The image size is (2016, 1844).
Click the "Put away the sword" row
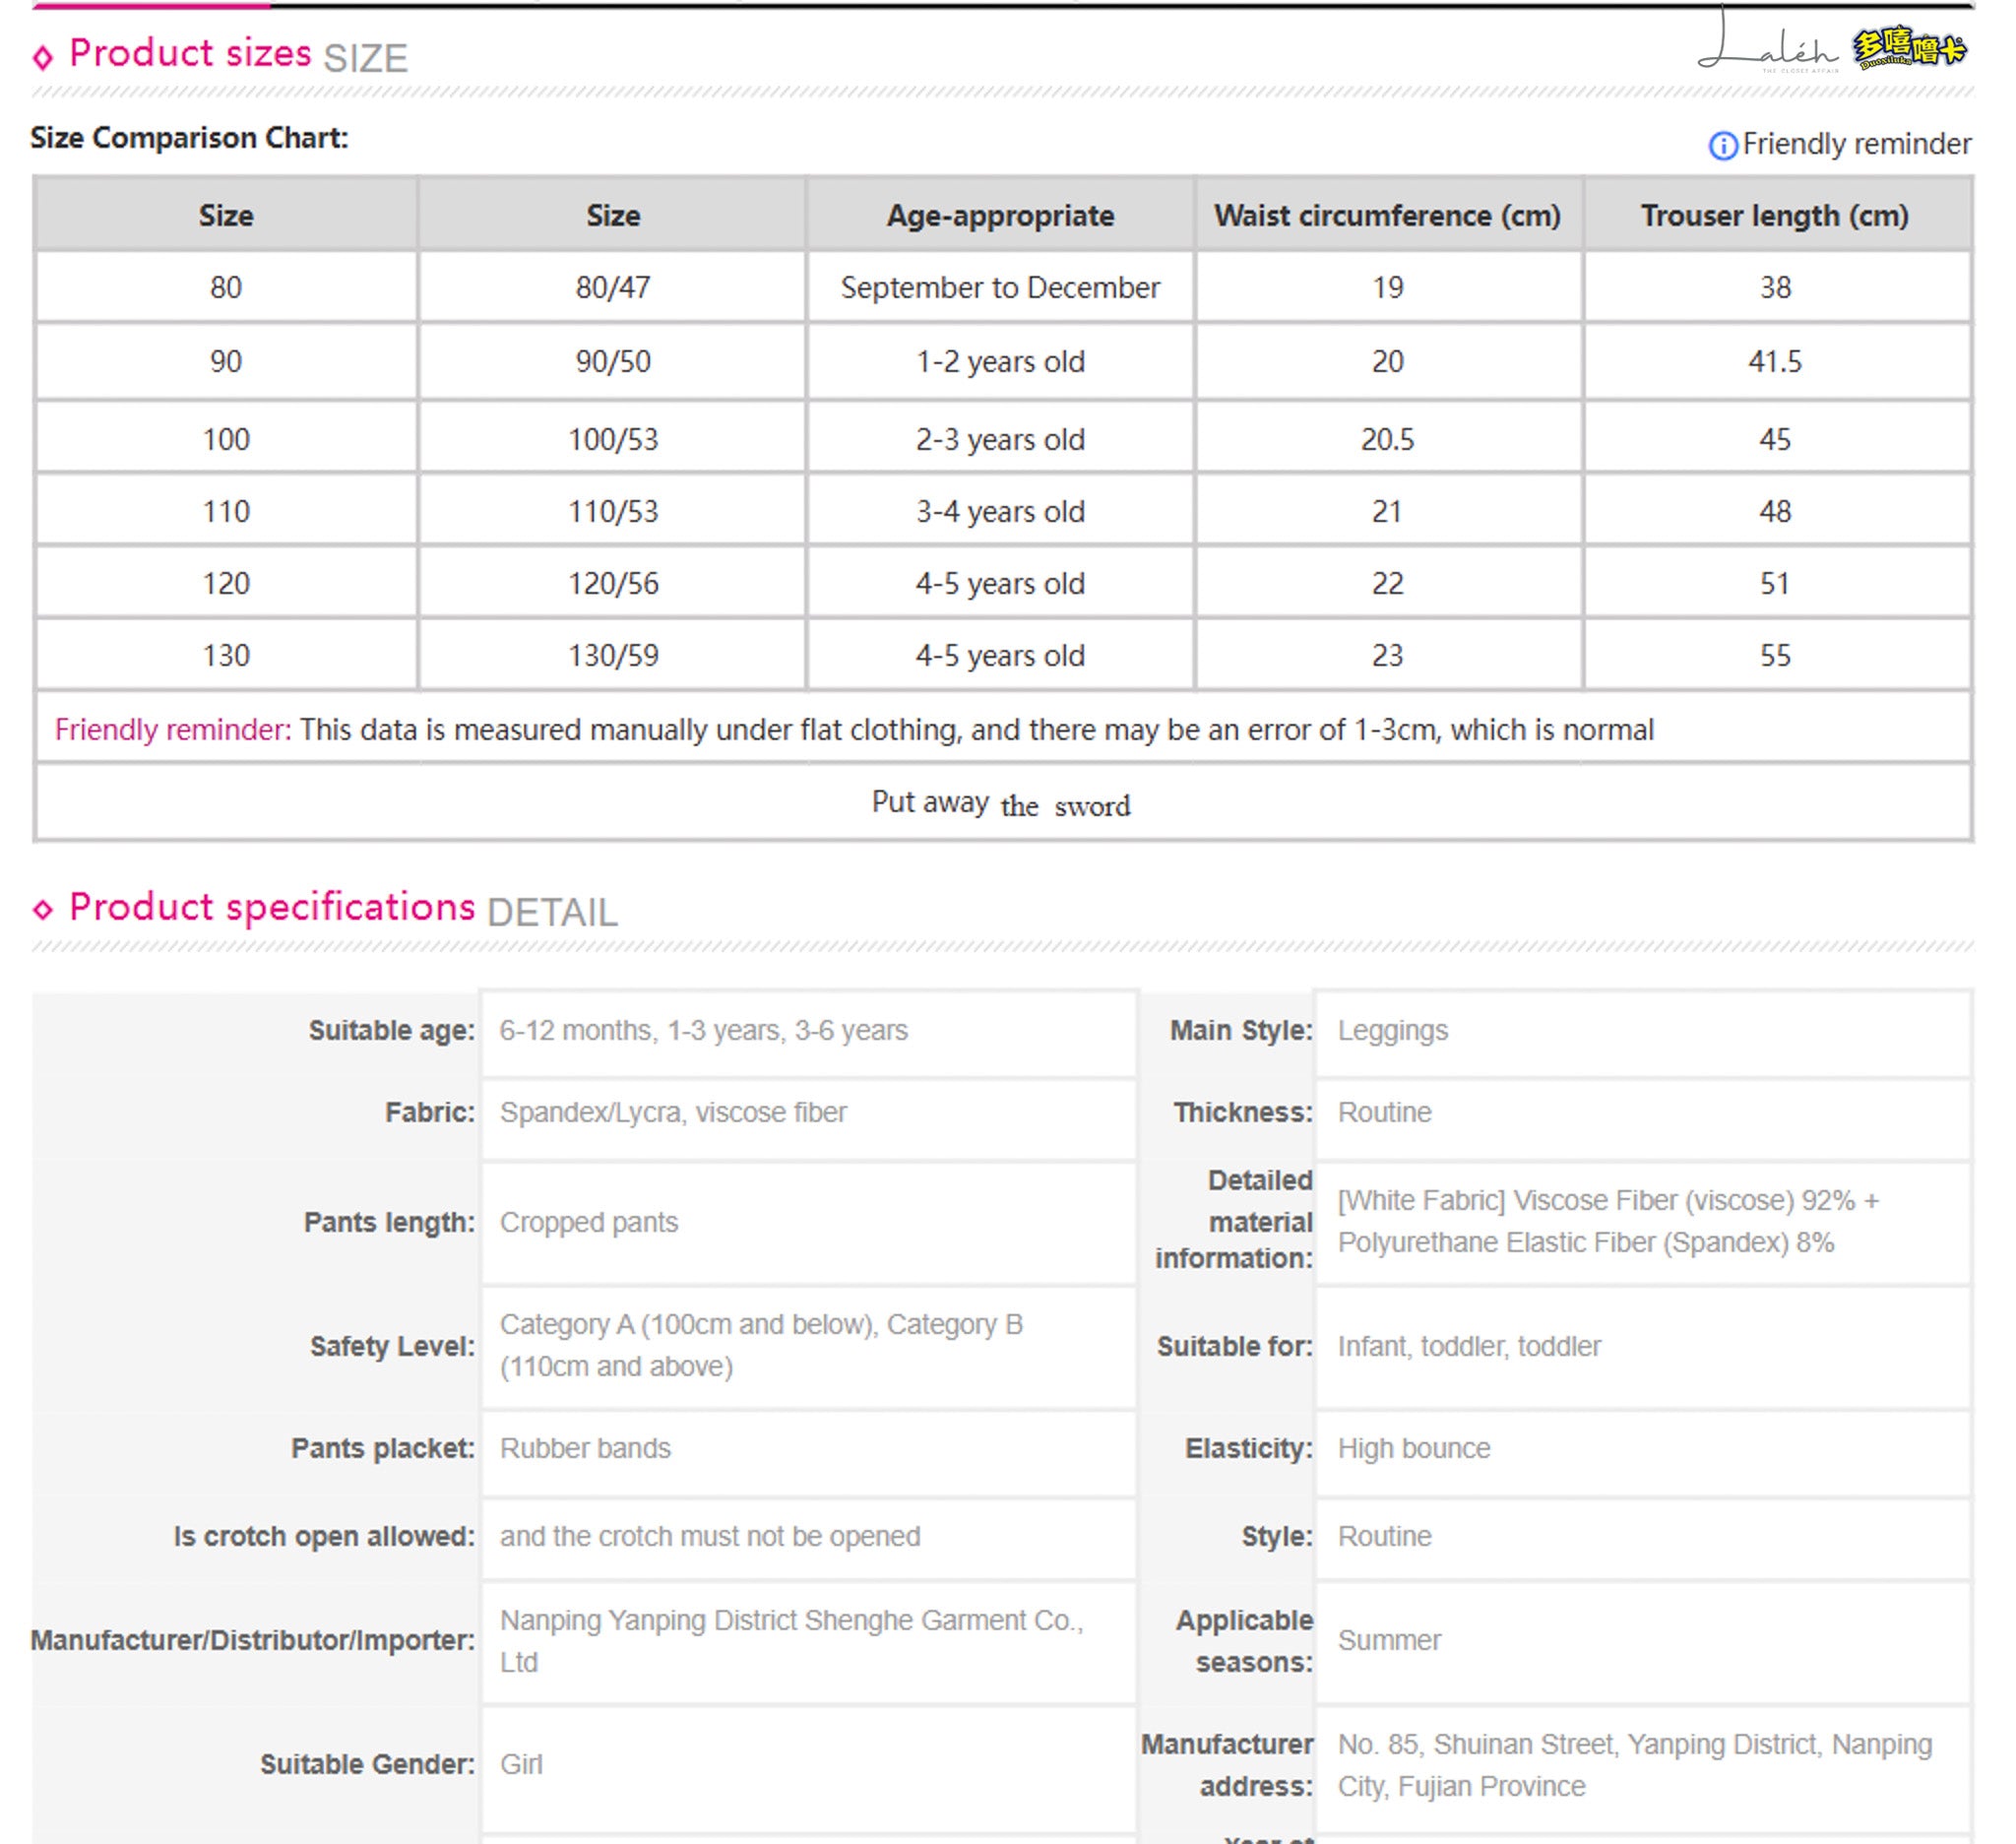tap(1003, 803)
